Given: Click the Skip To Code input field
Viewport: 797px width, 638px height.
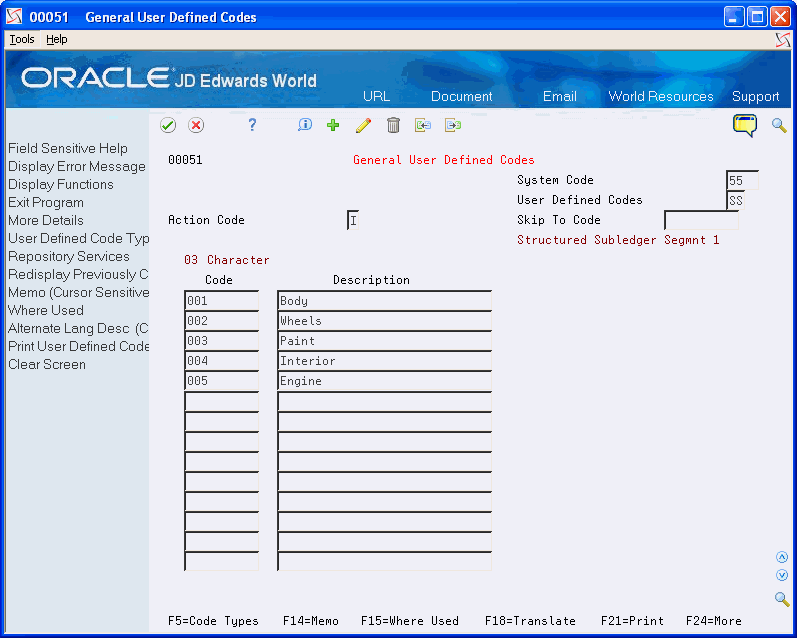Looking at the screenshot, I should tap(701, 220).
